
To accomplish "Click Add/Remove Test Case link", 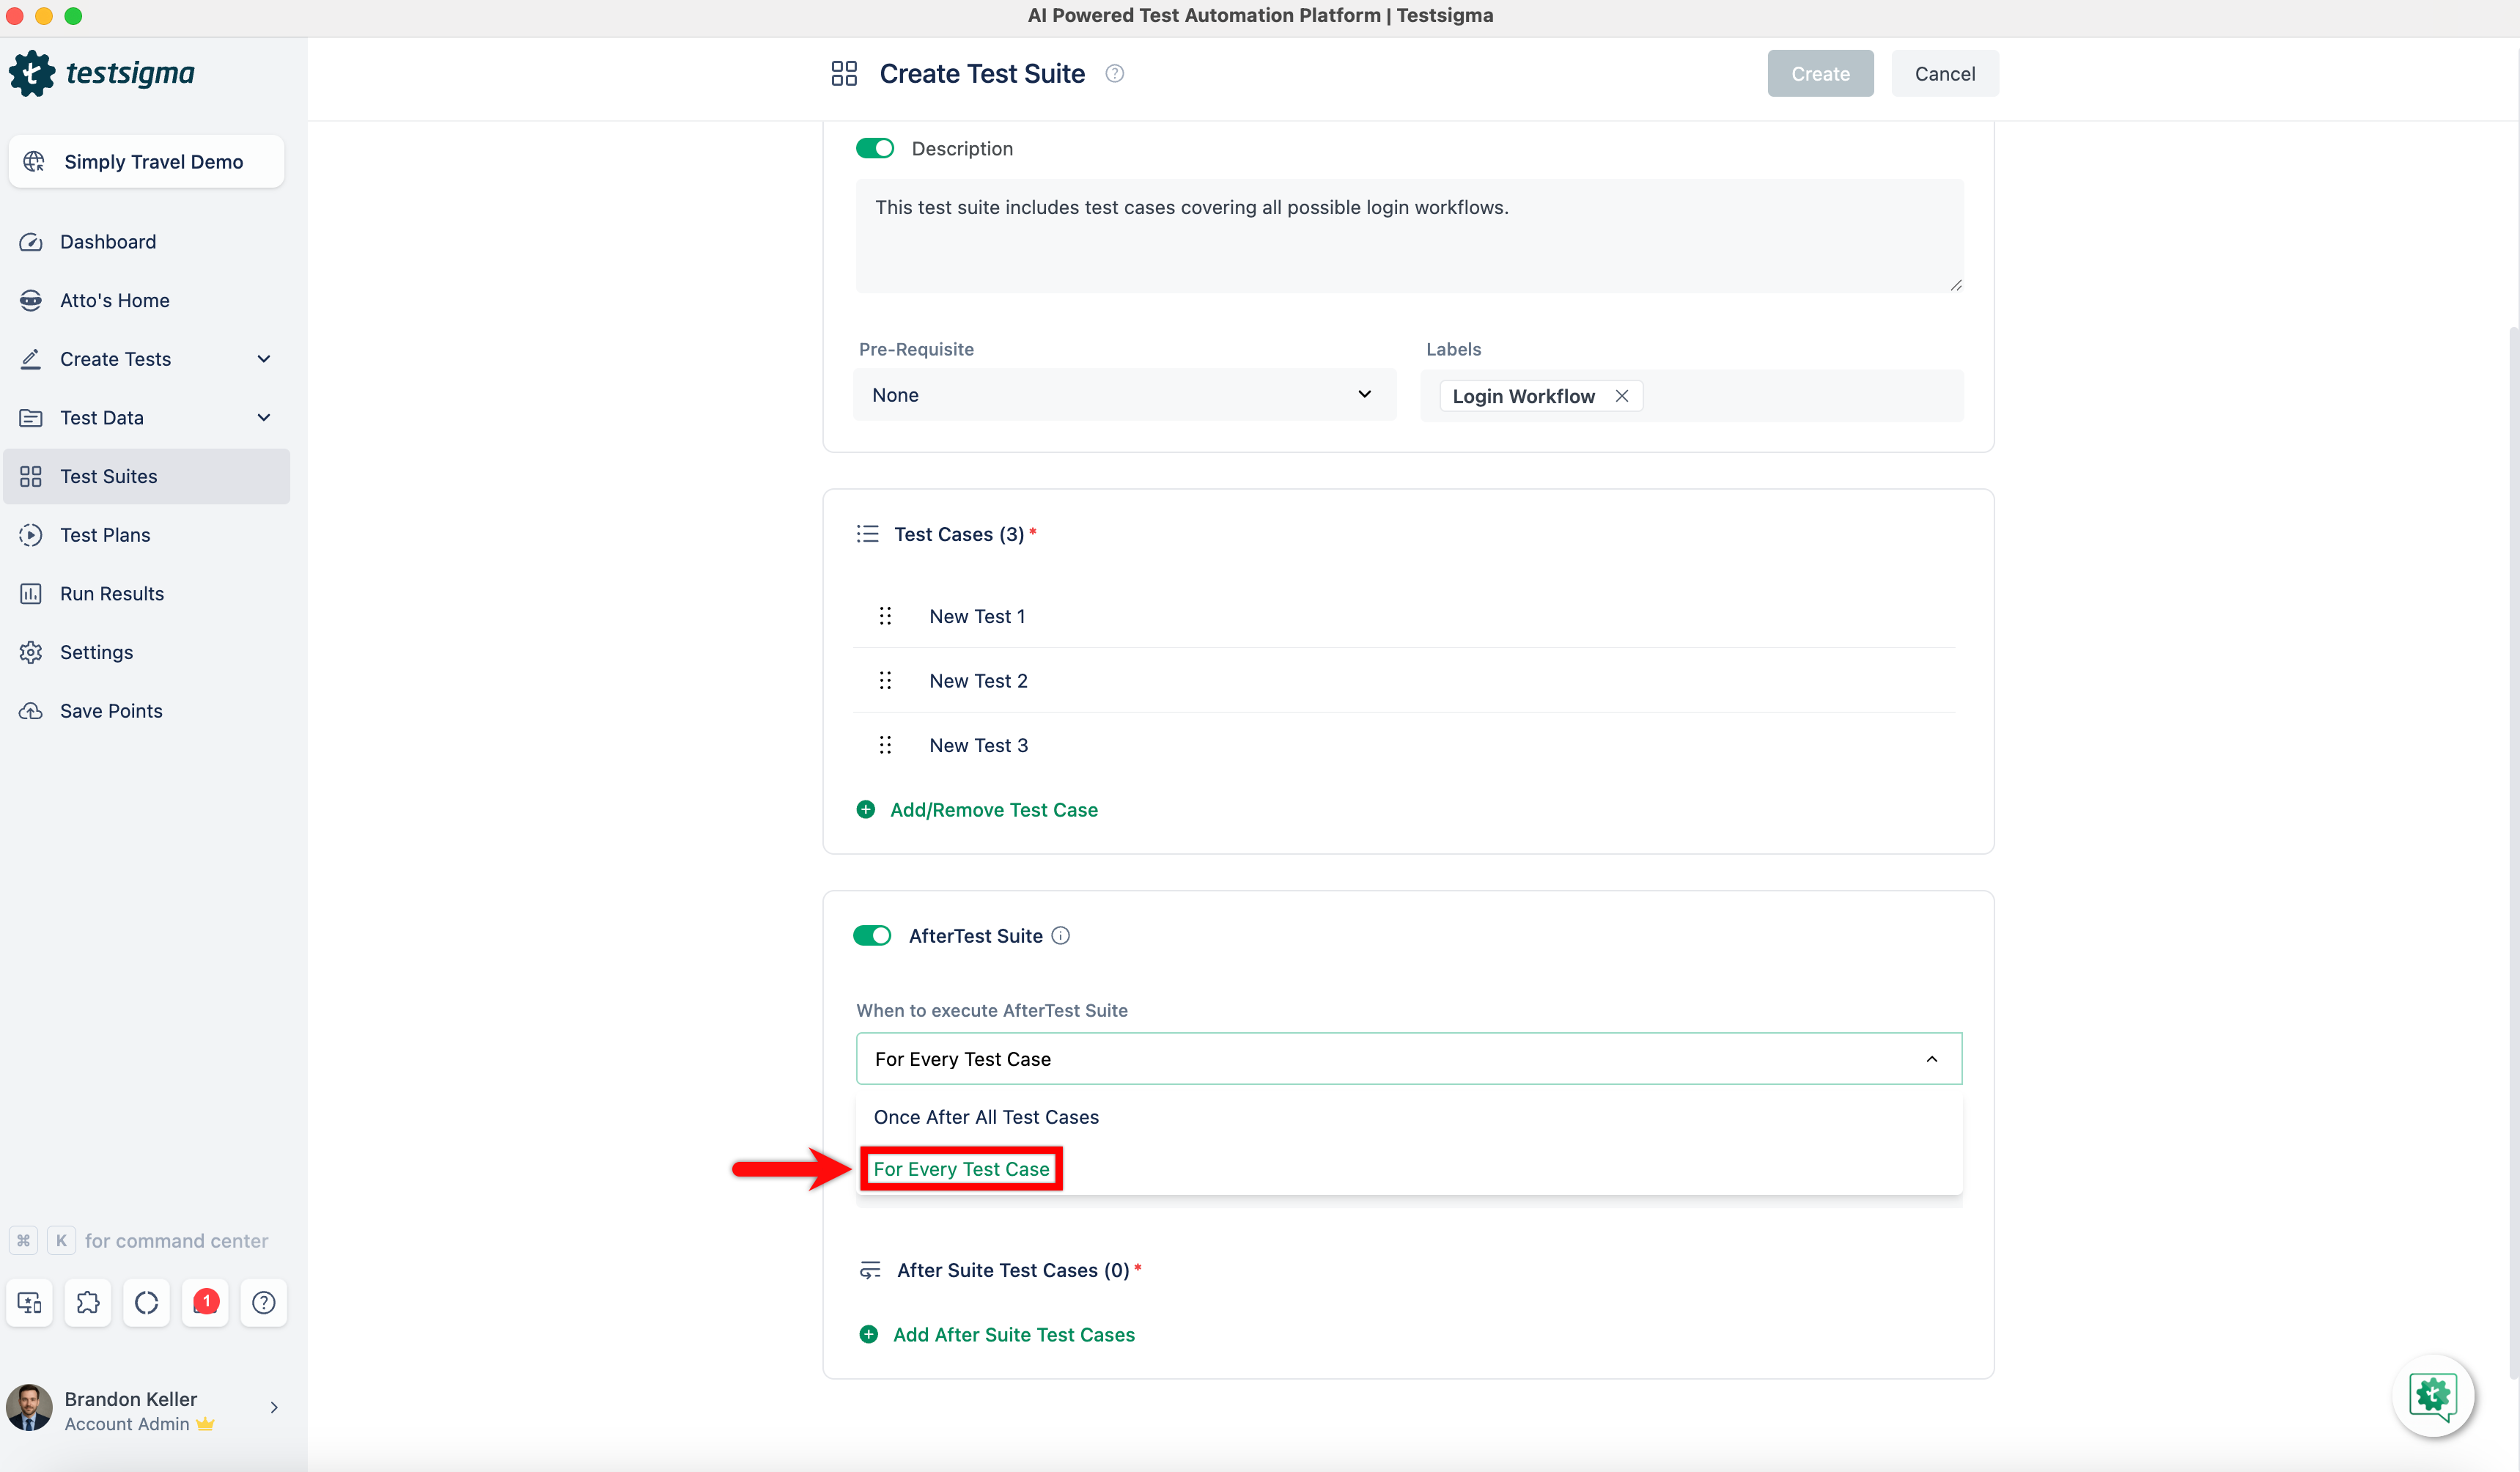I will pos(993,809).
